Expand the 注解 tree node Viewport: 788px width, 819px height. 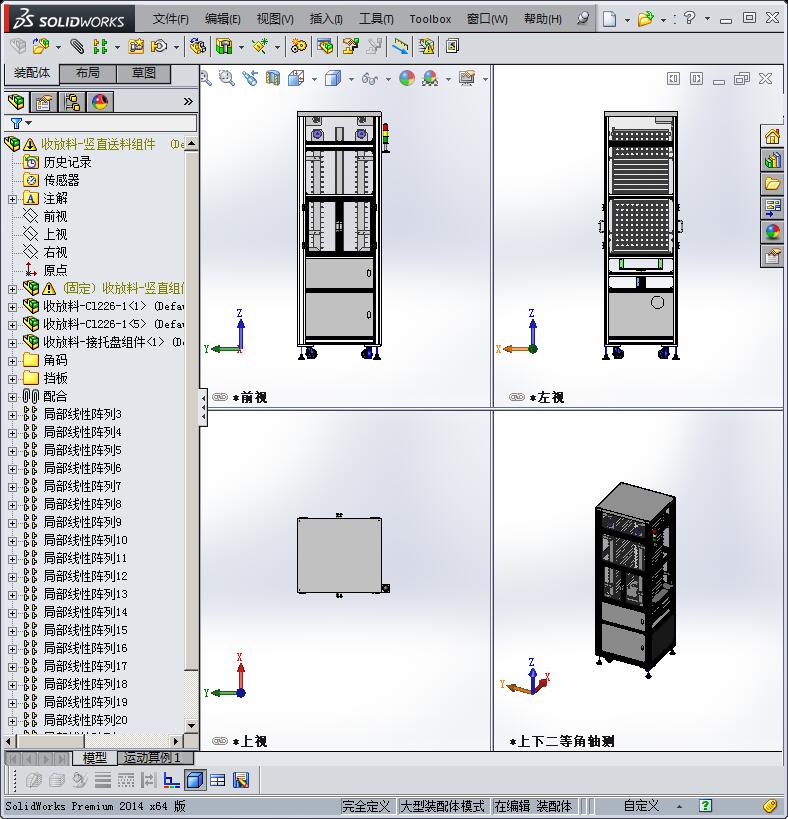(13, 199)
